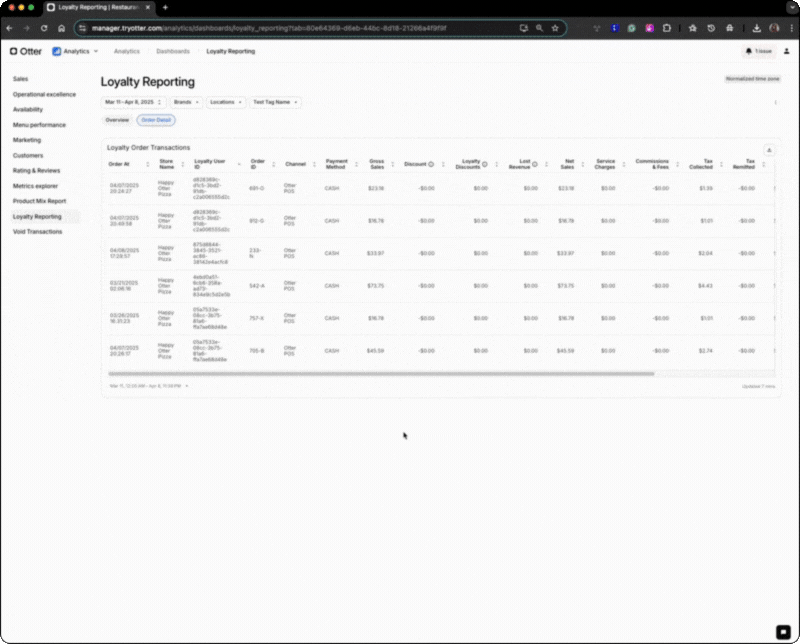Expand the Brands filter dropdown
The width and height of the screenshot is (800, 644).
point(186,102)
